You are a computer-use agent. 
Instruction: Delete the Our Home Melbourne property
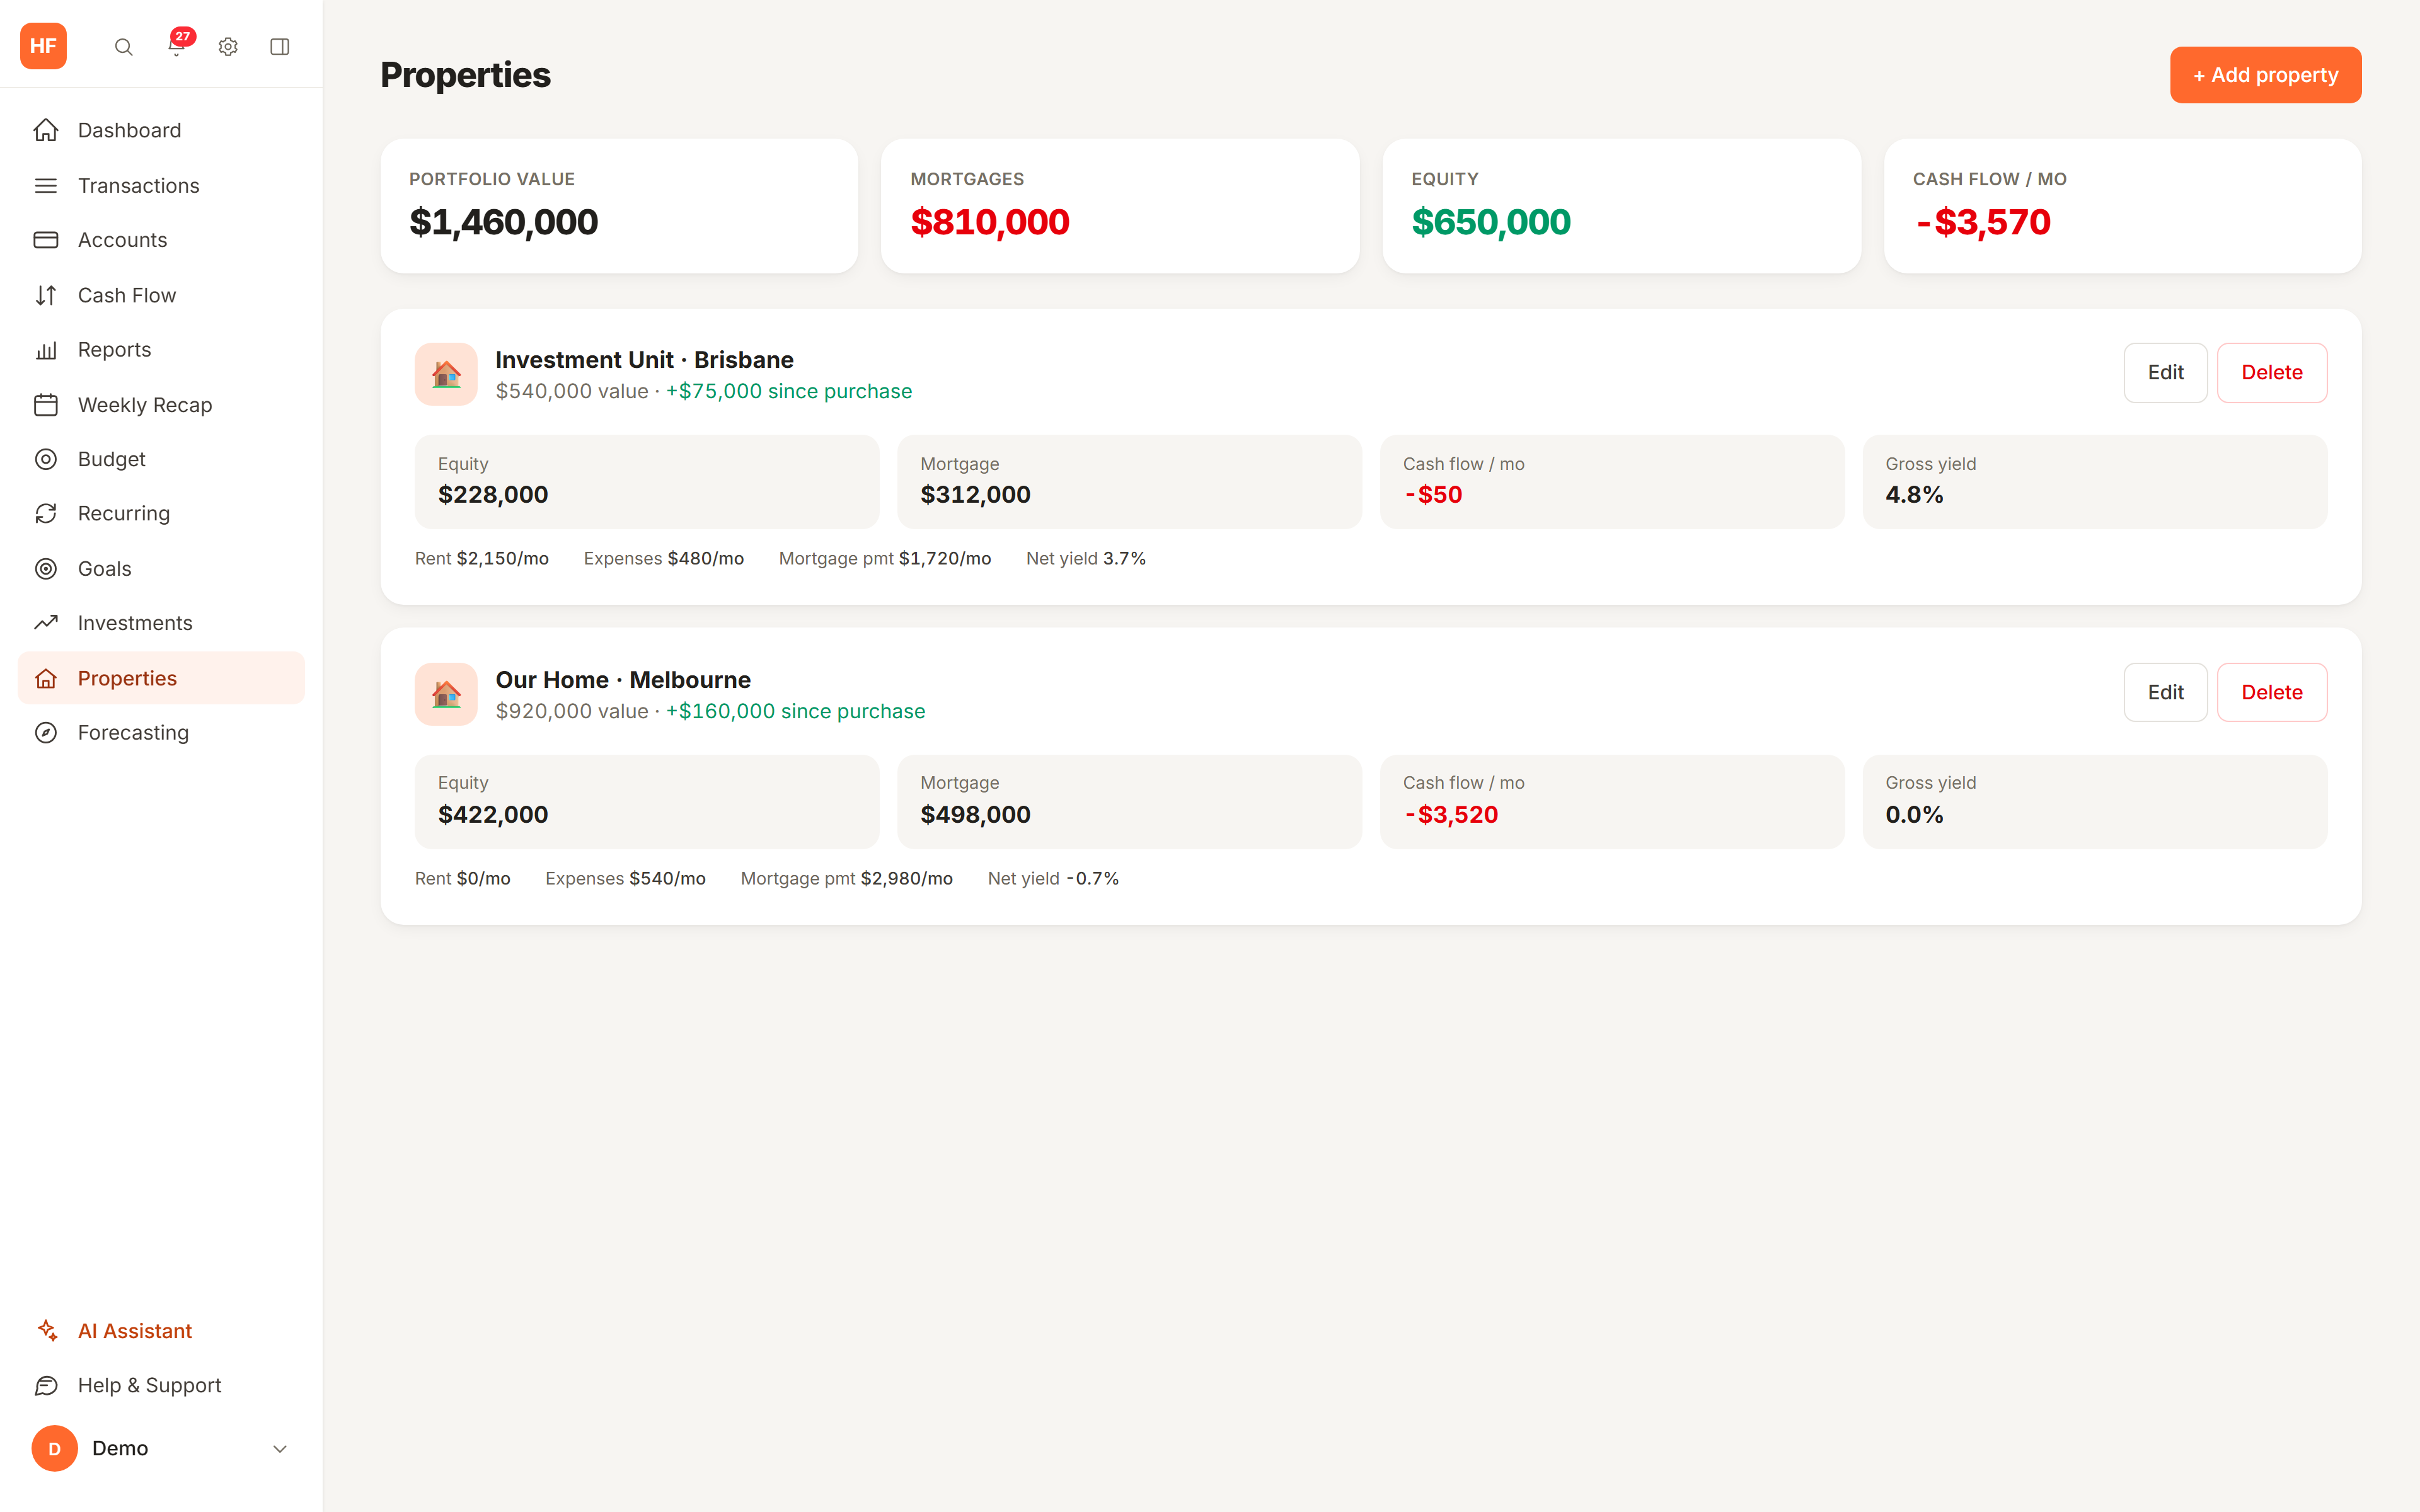[2272, 692]
